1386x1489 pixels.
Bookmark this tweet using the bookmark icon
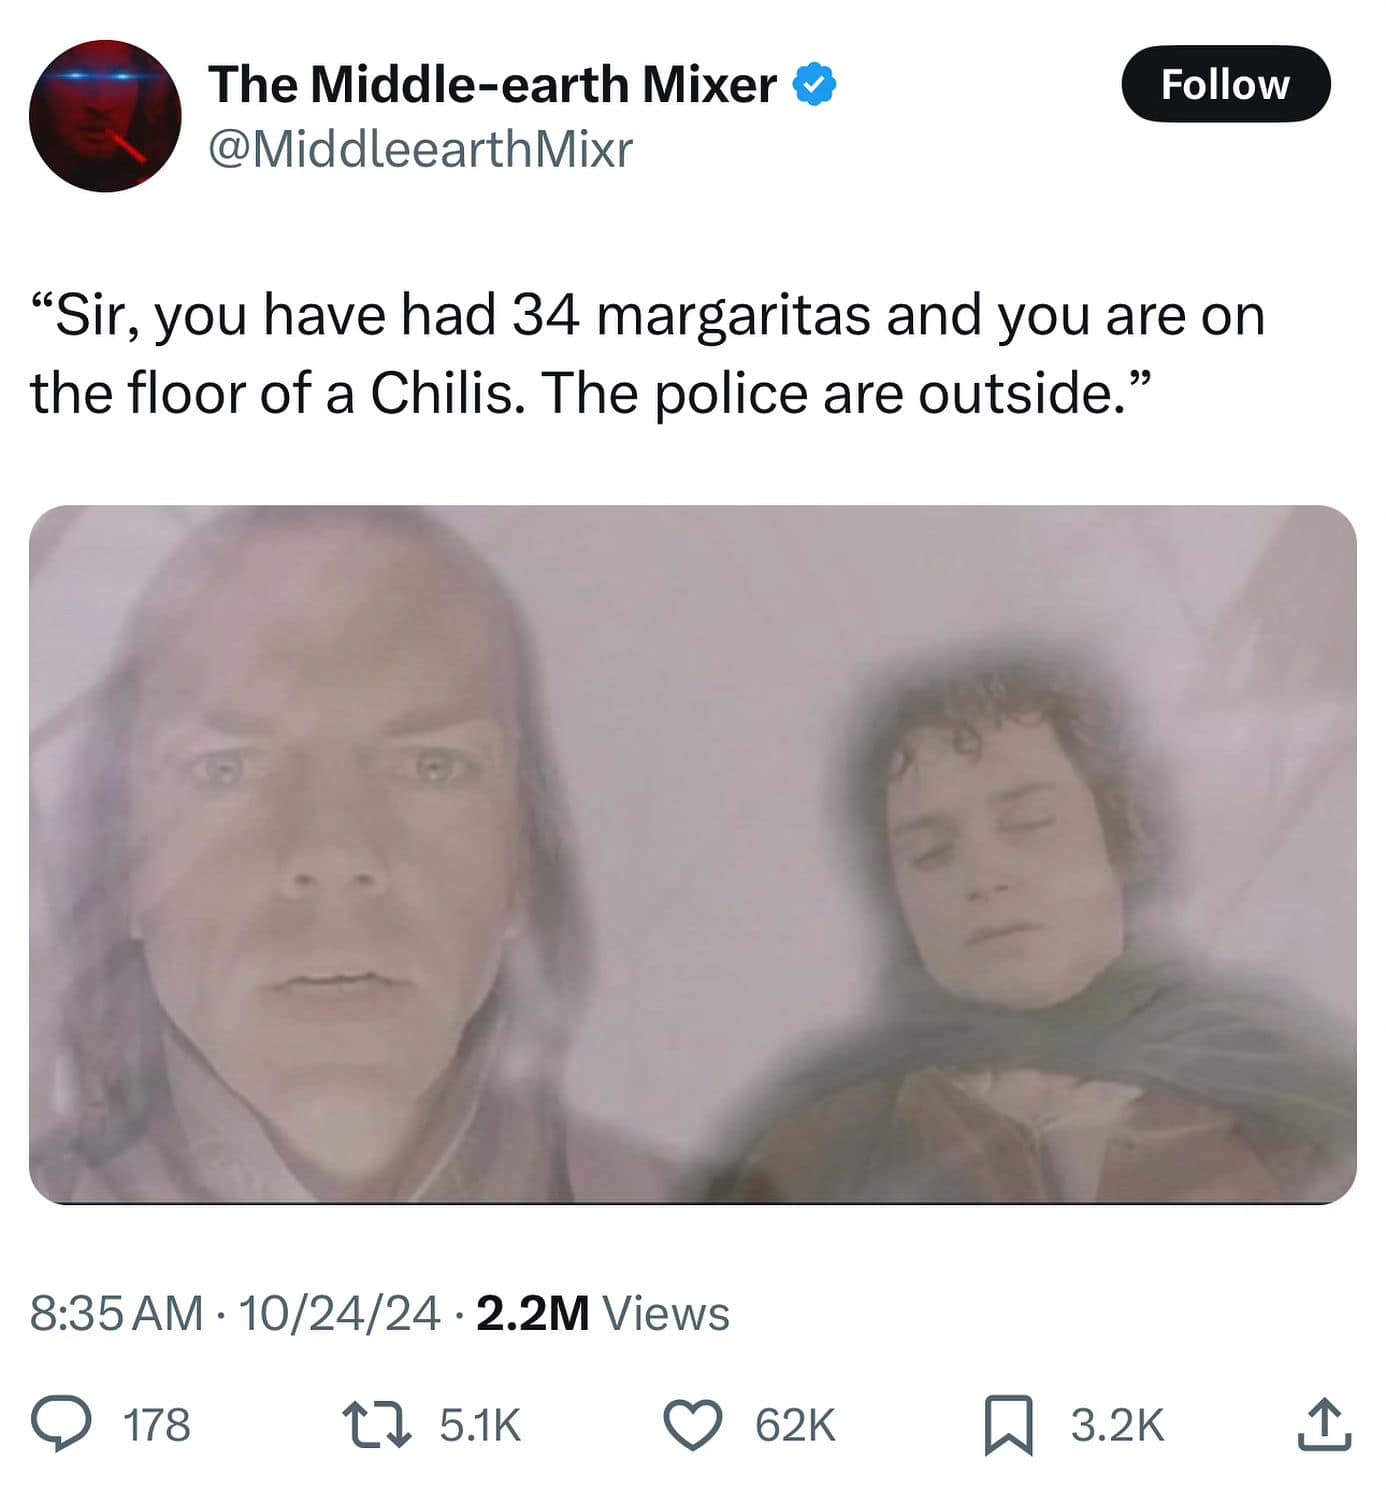point(1010,1424)
